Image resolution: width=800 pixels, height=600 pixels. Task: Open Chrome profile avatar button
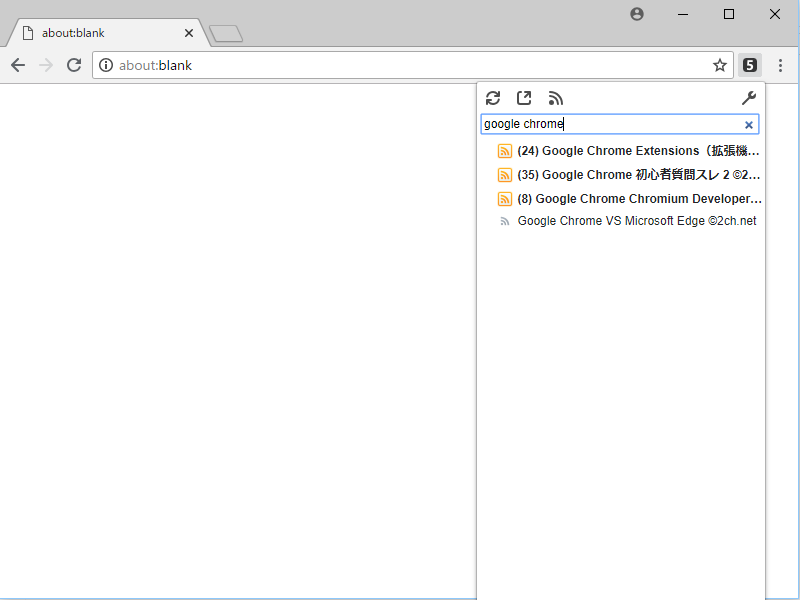pos(637,14)
